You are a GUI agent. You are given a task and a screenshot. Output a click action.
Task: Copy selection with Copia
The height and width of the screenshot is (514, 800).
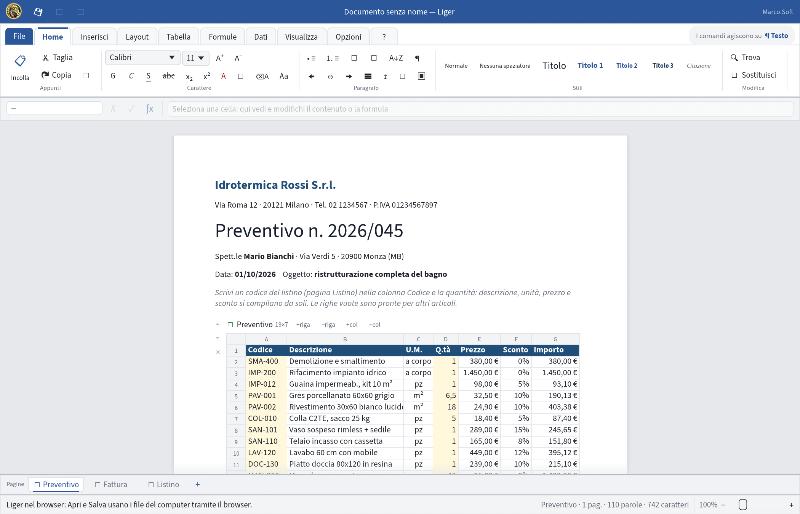(x=57, y=75)
